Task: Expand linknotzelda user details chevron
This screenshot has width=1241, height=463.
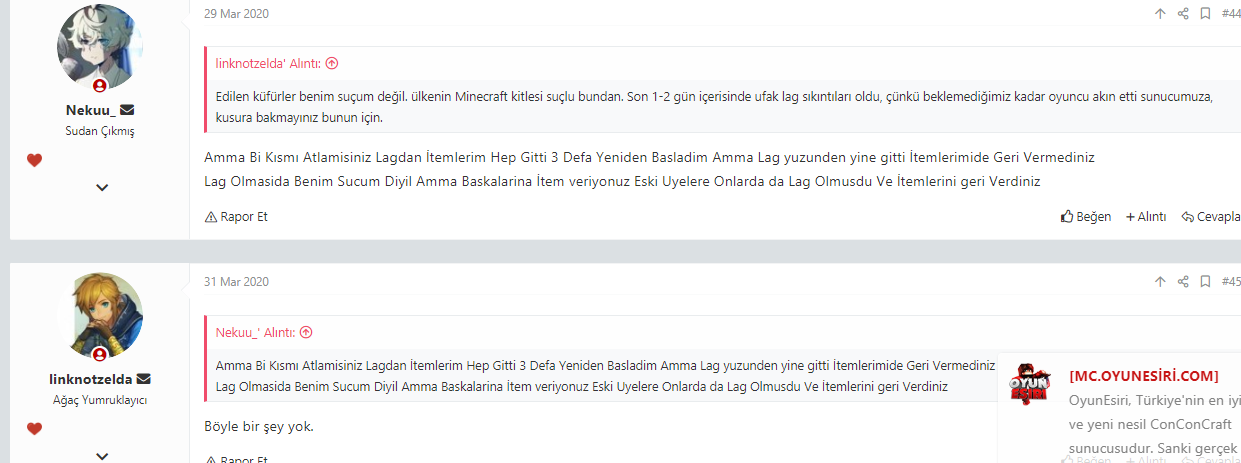Action: pos(102,455)
